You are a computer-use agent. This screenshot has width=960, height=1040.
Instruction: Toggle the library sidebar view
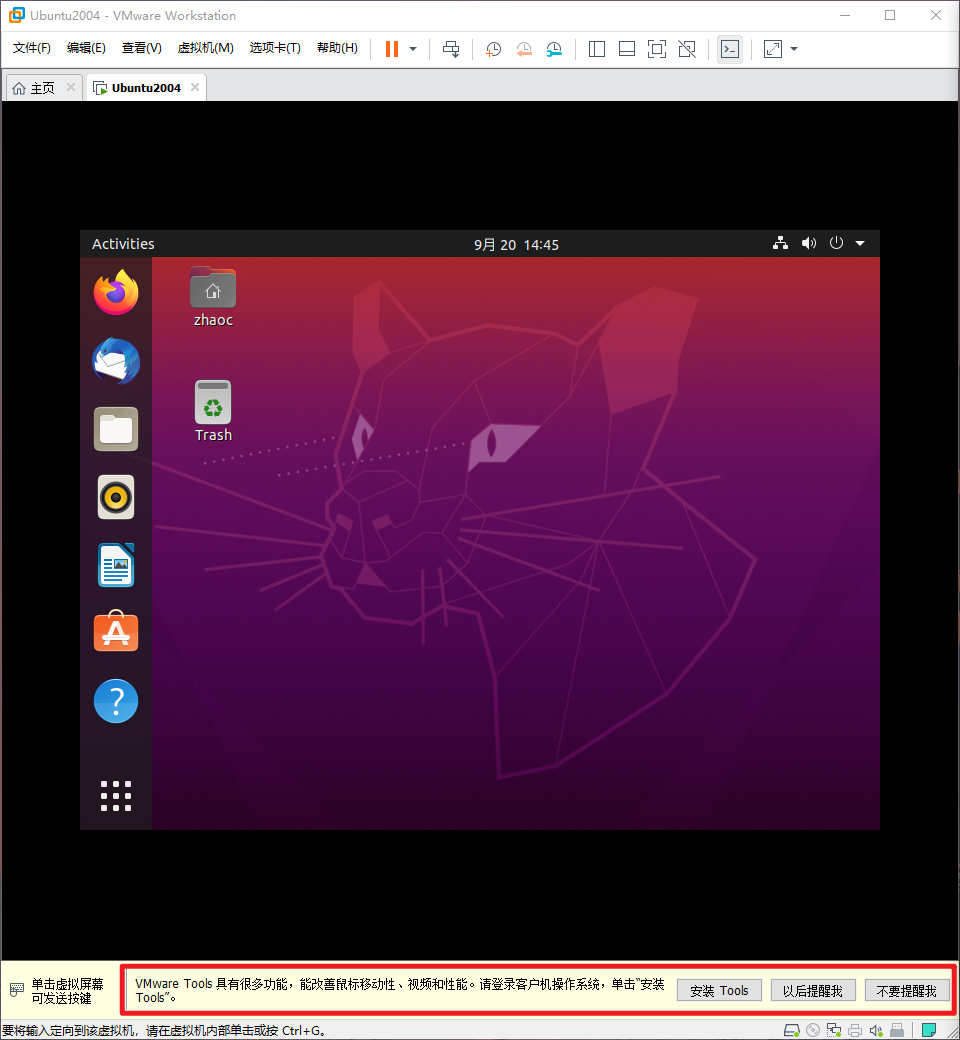pyautogui.click(x=596, y=48)
